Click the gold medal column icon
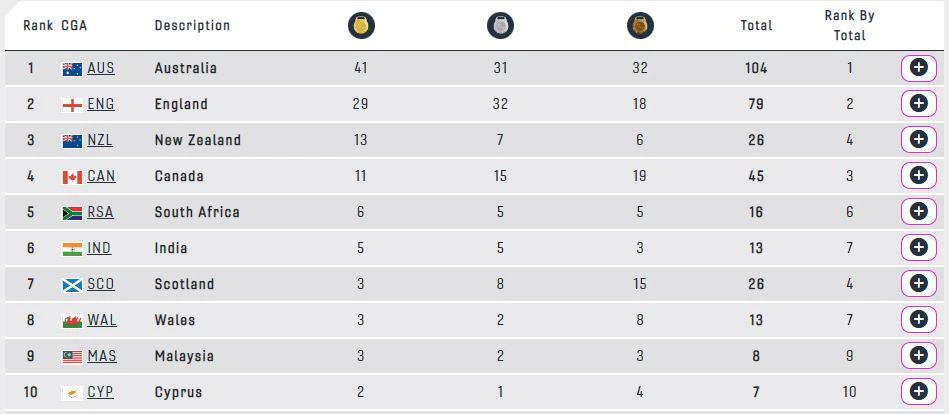The height and width of the screenshot is (414, 949). [360, 26]
